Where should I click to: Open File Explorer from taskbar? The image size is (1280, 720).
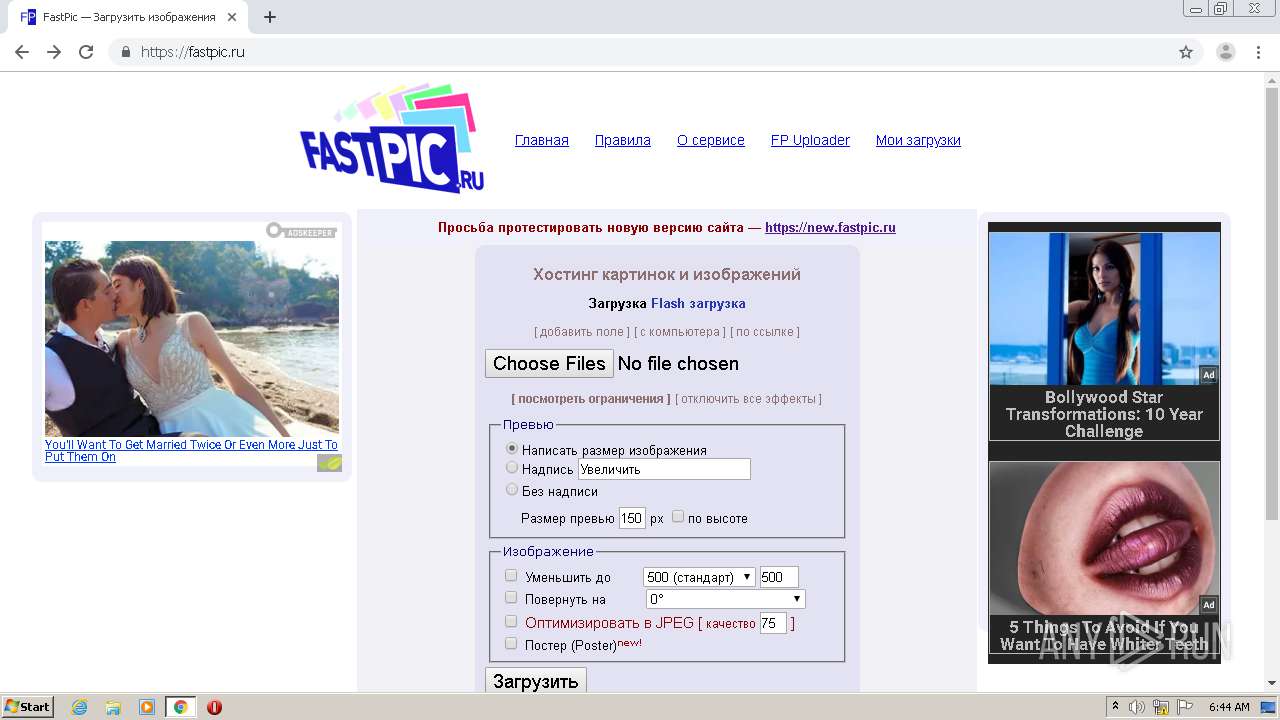(113, 707)
